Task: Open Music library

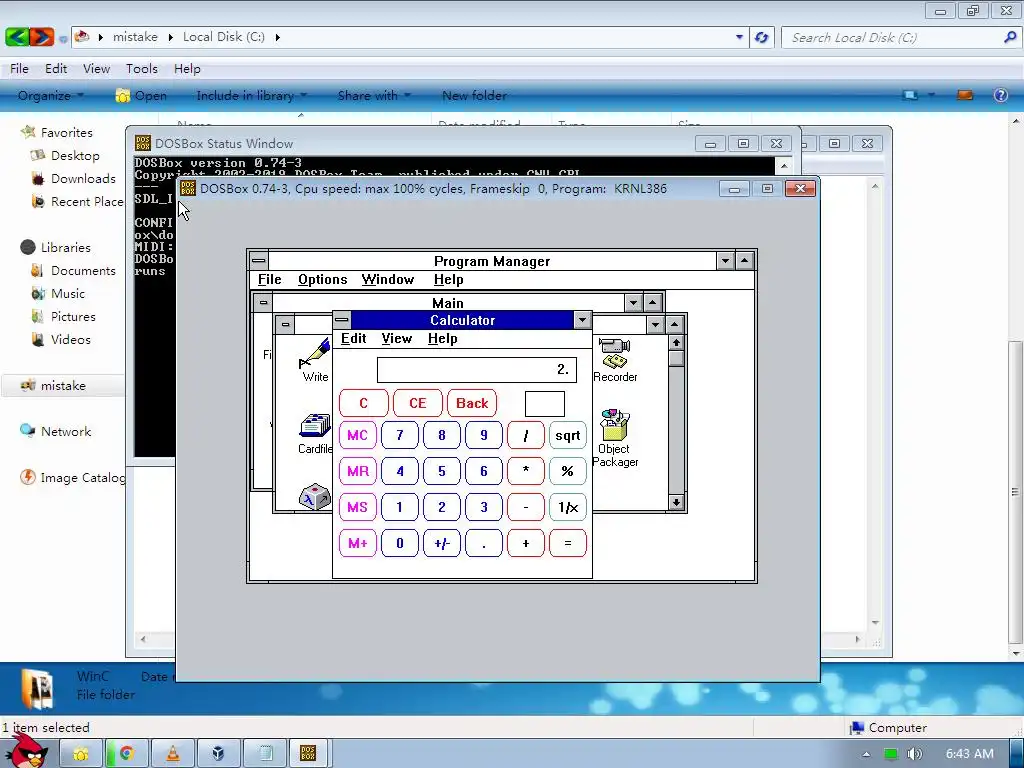Action: (x=67, y=293)
